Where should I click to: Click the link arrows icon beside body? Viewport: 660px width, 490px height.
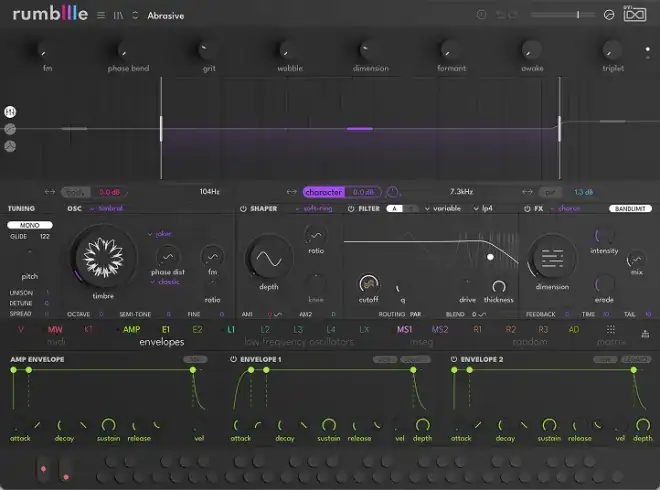pyautogui.click(x=50, y=192)
